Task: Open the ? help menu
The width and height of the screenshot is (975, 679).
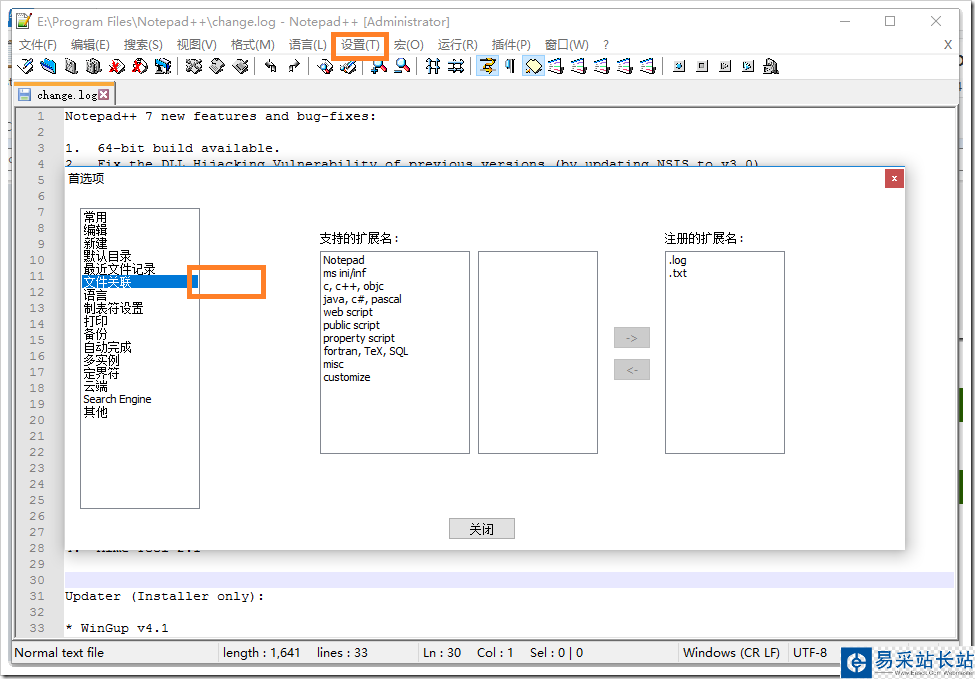Action: pos(606,45)
